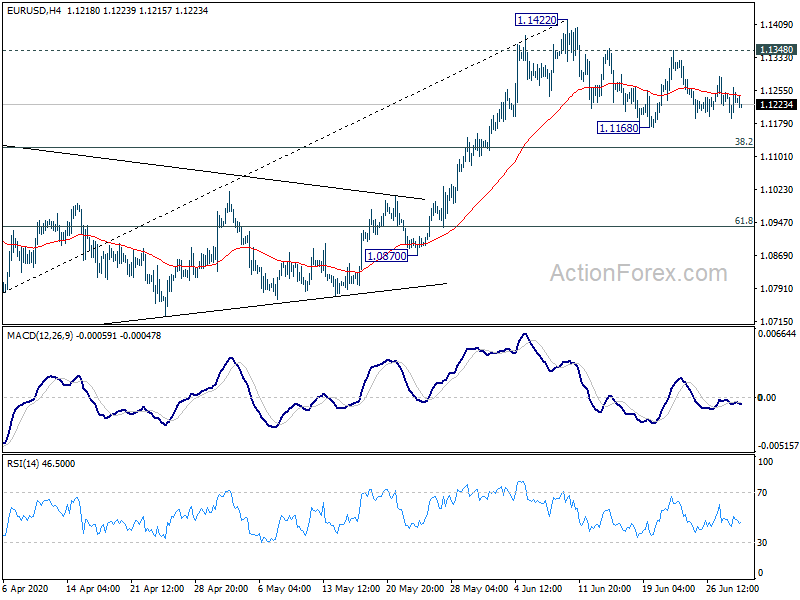Click the MACD -0.005157 scale value

777,445
